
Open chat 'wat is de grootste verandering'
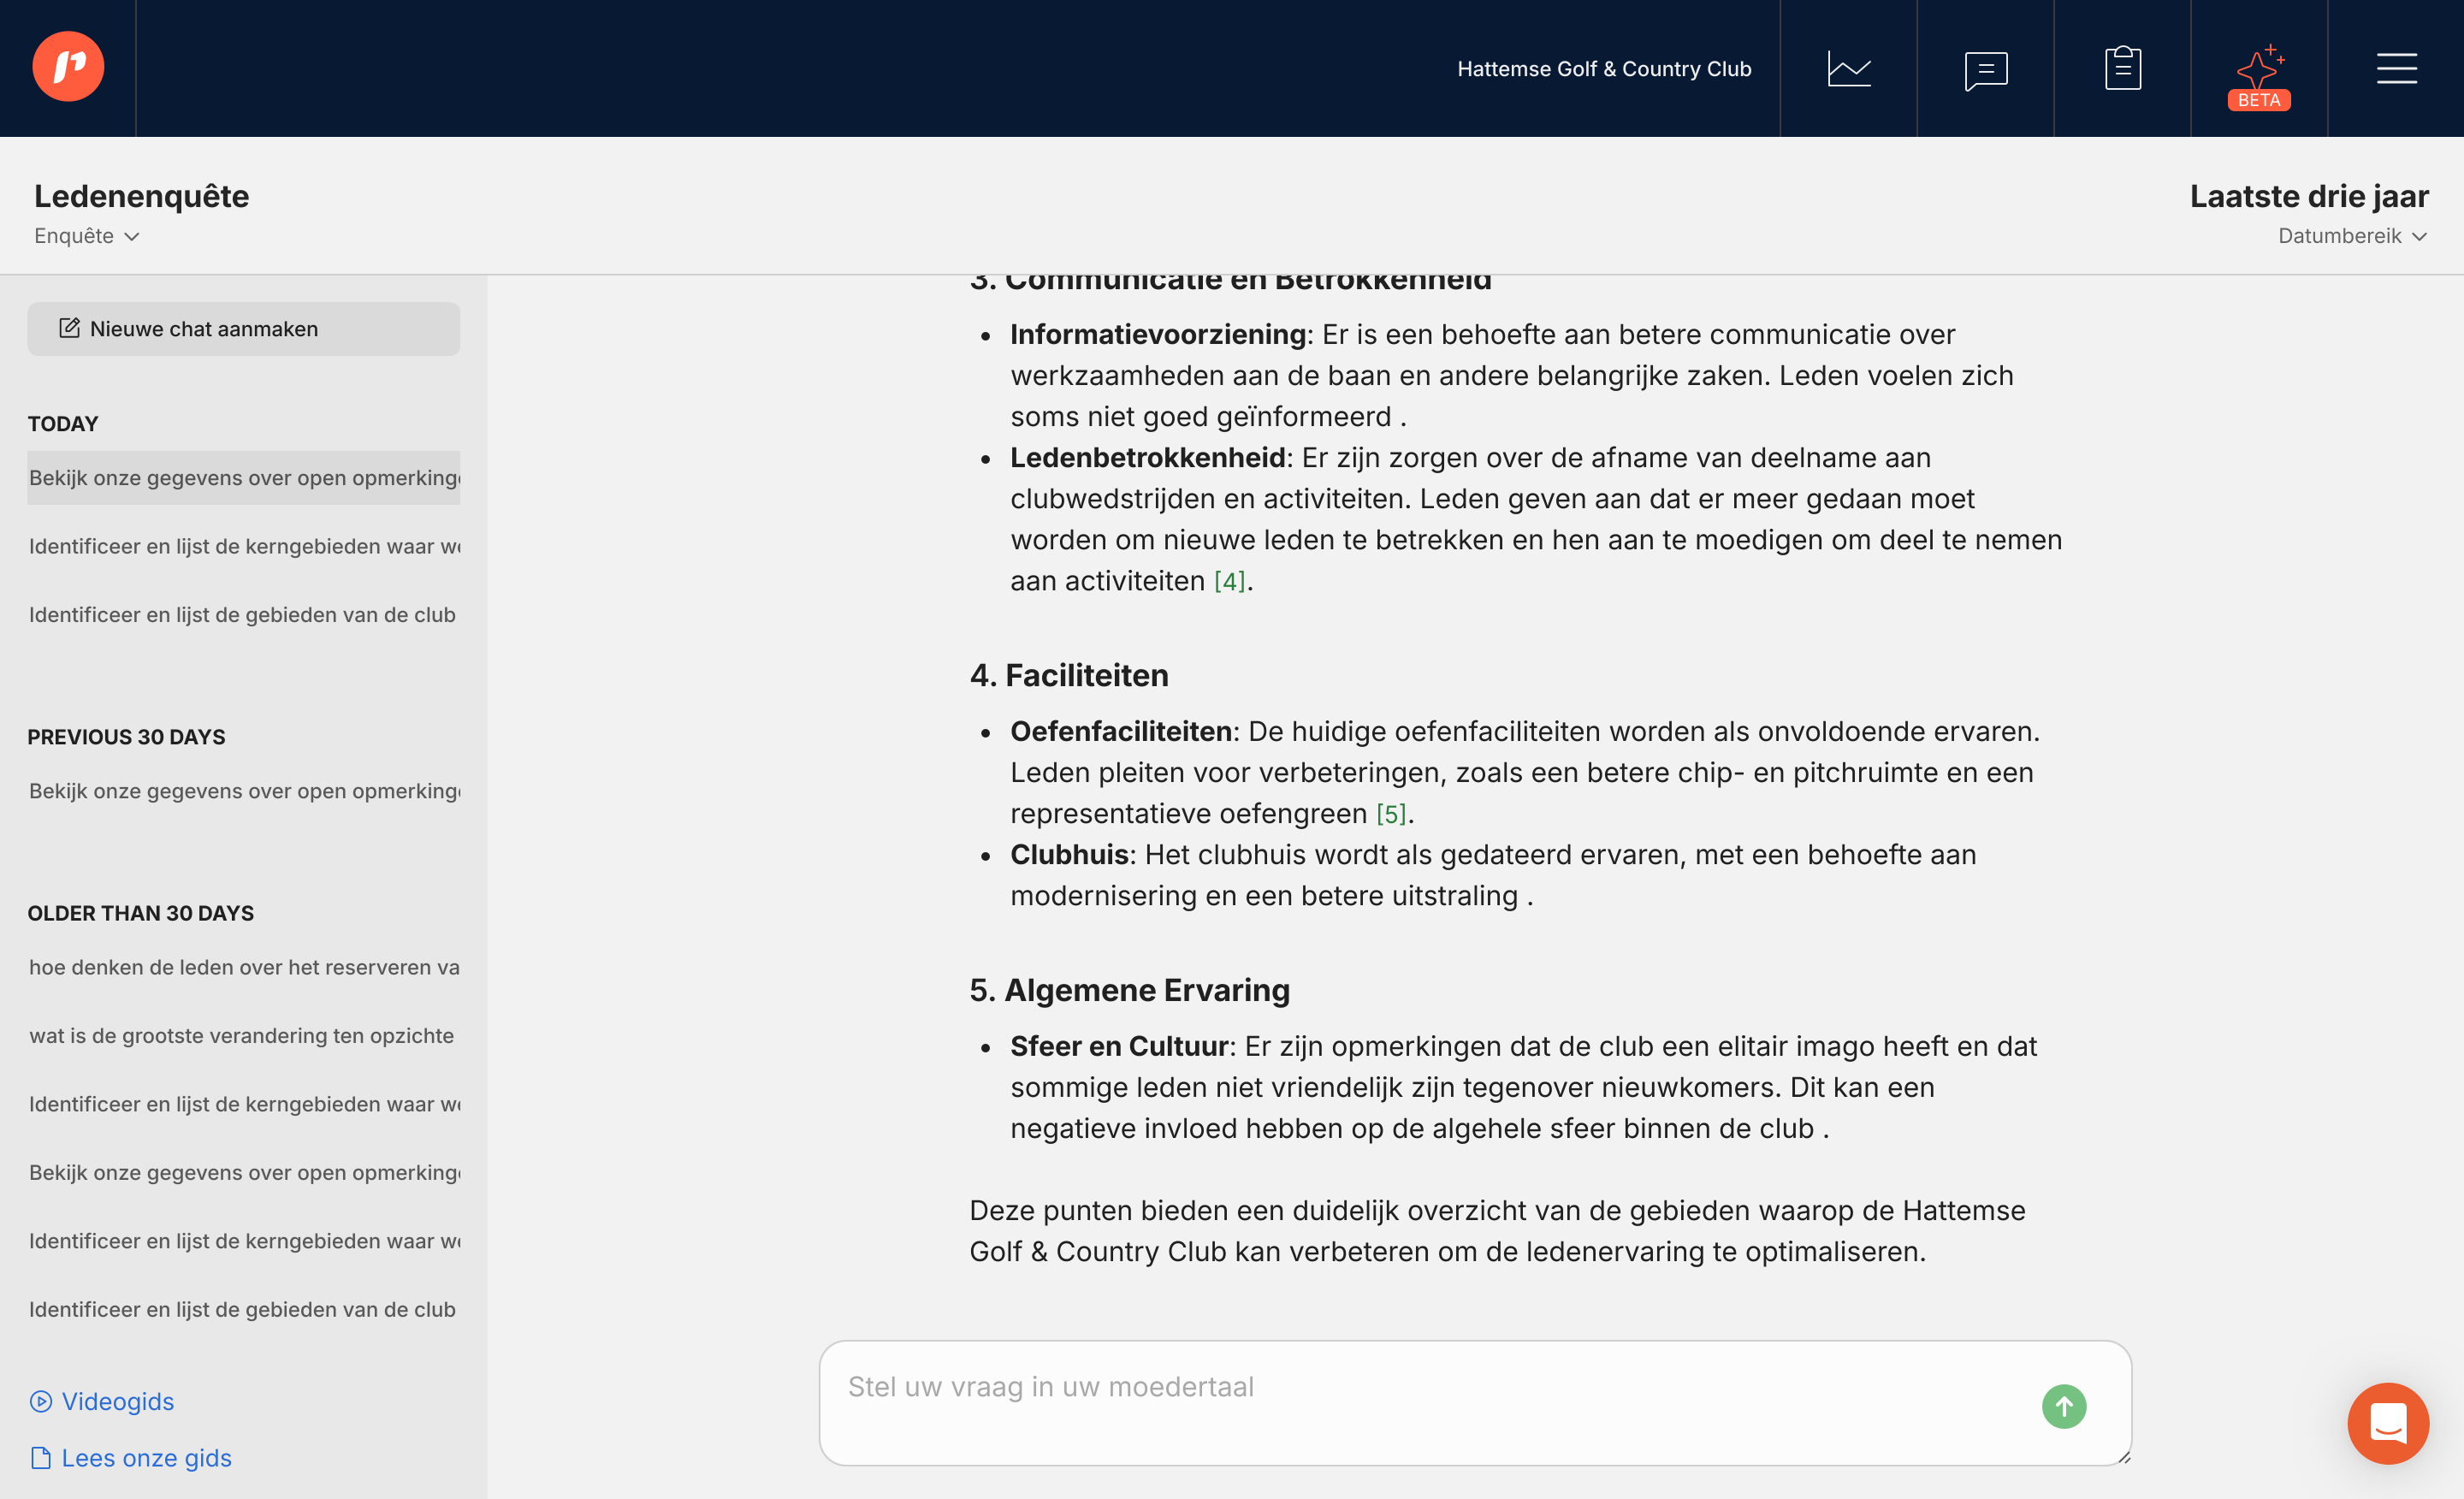(x=241, y=1036)
